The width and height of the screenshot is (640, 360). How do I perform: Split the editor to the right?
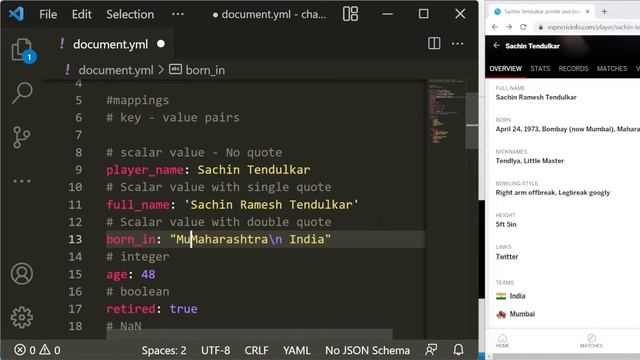[434, 43]
